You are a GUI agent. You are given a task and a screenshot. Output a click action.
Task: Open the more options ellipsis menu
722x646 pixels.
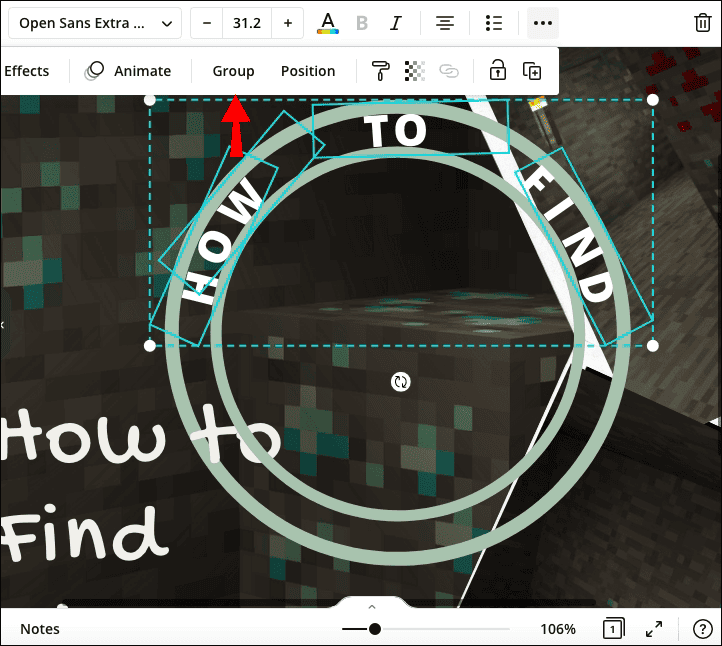[x=543, y=23]
